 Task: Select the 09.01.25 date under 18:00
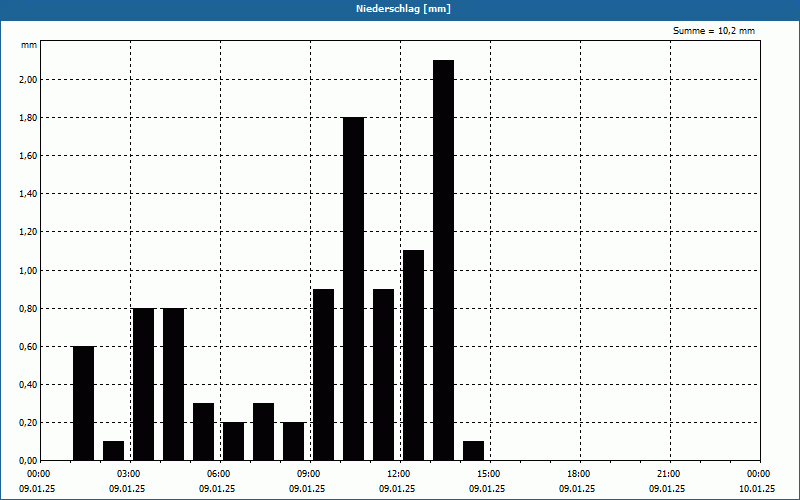click(x=577, y=489)
